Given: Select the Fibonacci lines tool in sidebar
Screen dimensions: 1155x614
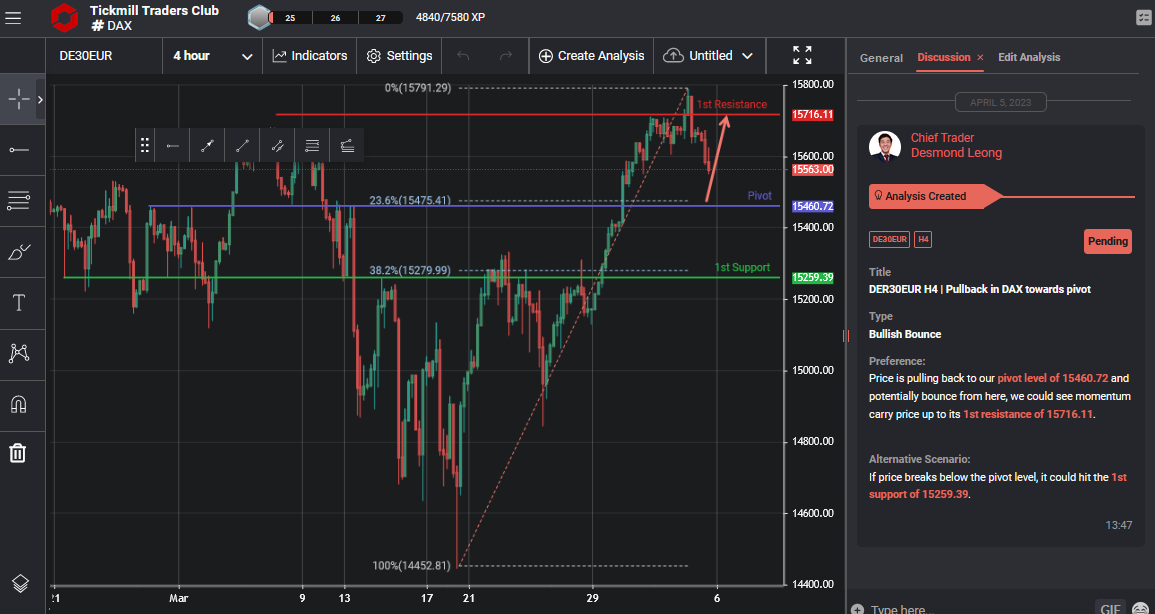Looking at the screenshot, I should [x=18, y=200].
